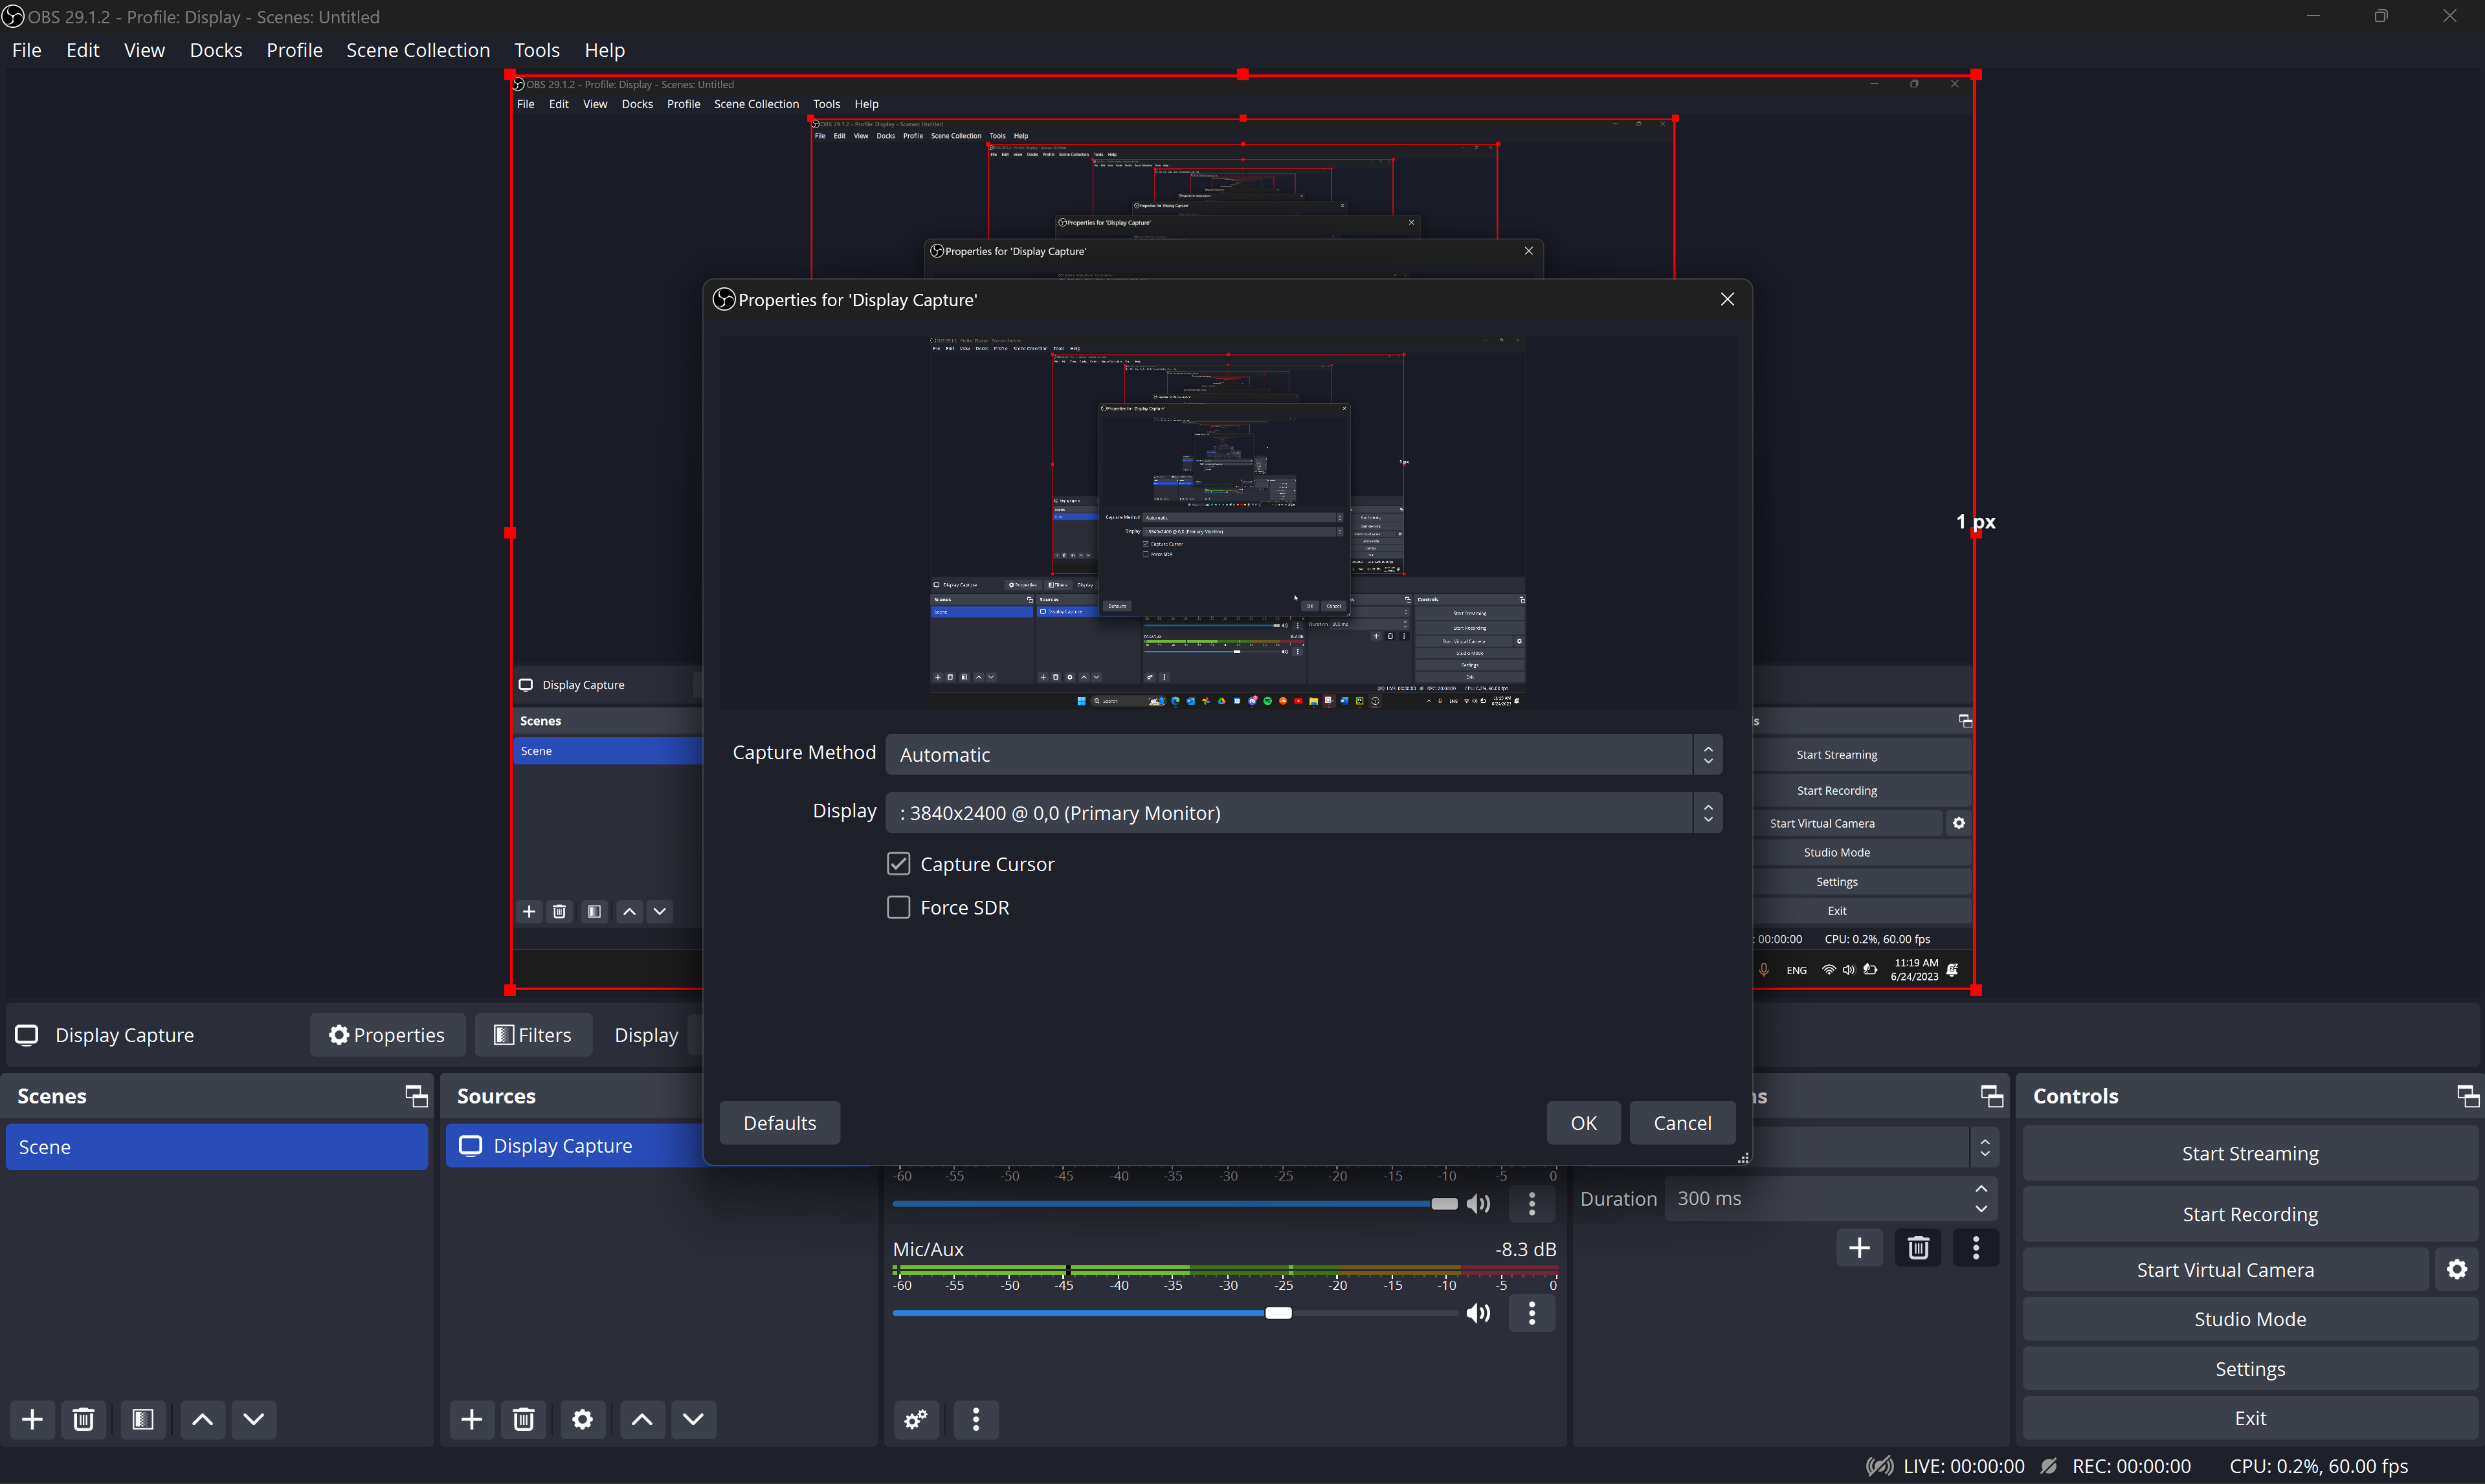Screen dimensions: 2485x1484
Task: Mute the Mic/Aux audio speaker icon
Action: 1478,1313
